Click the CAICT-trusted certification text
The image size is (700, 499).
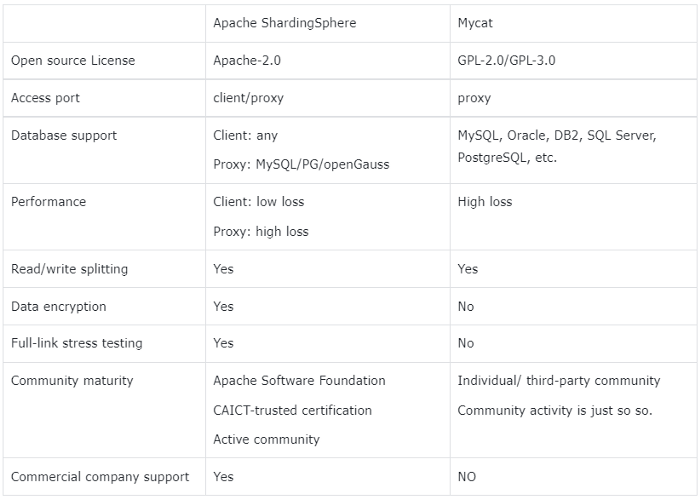click(292, 411)
